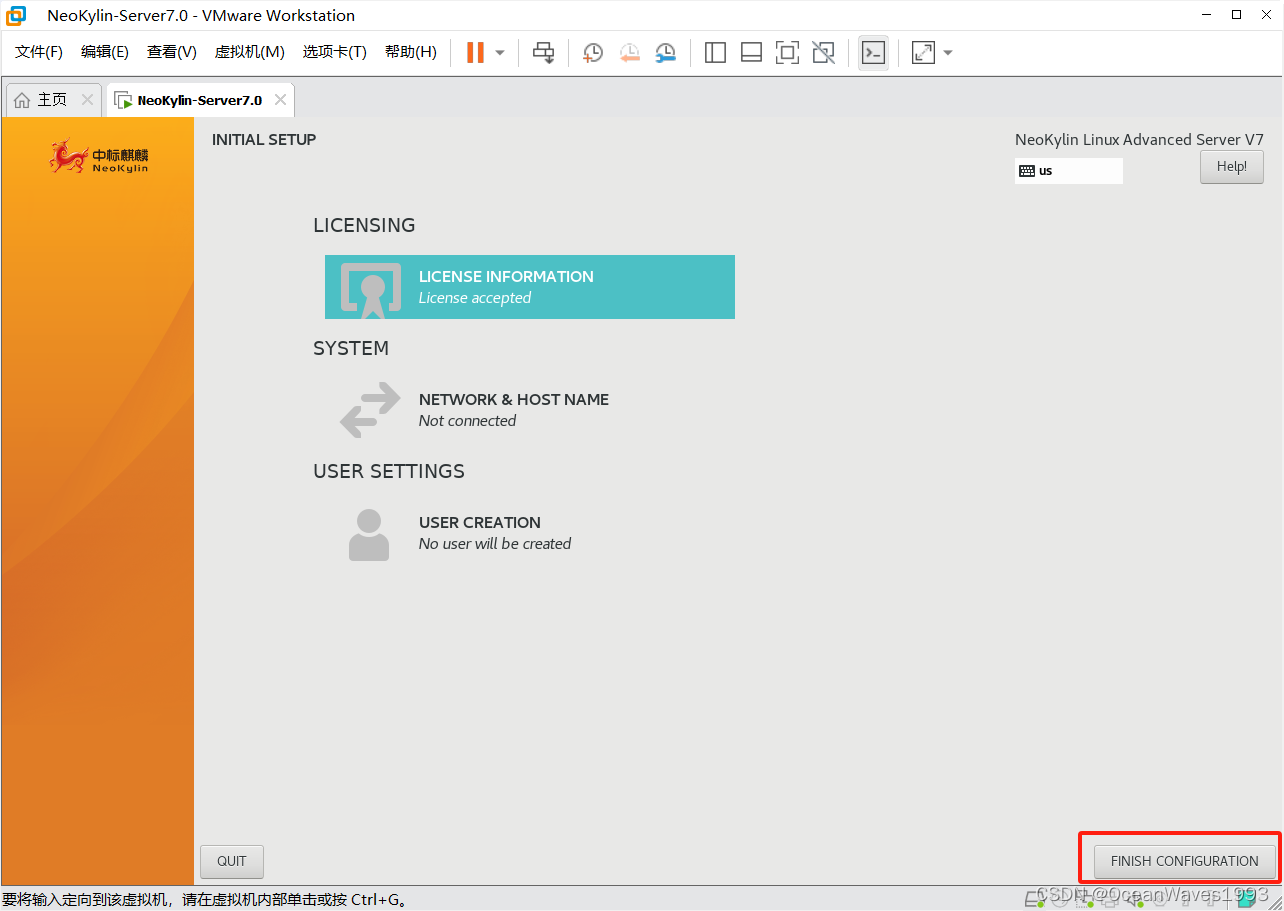Click the home icon on 主页 tab

pos(22,100)
